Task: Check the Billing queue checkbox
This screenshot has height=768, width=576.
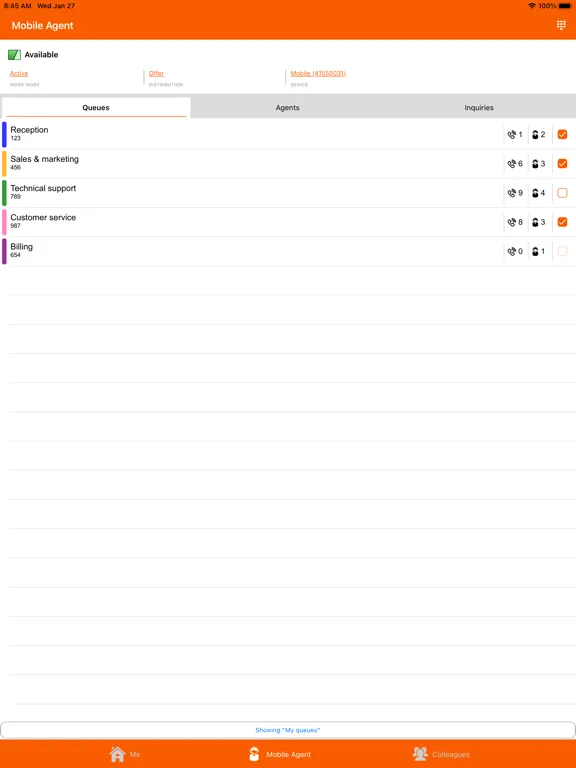Action: point(562,251)
